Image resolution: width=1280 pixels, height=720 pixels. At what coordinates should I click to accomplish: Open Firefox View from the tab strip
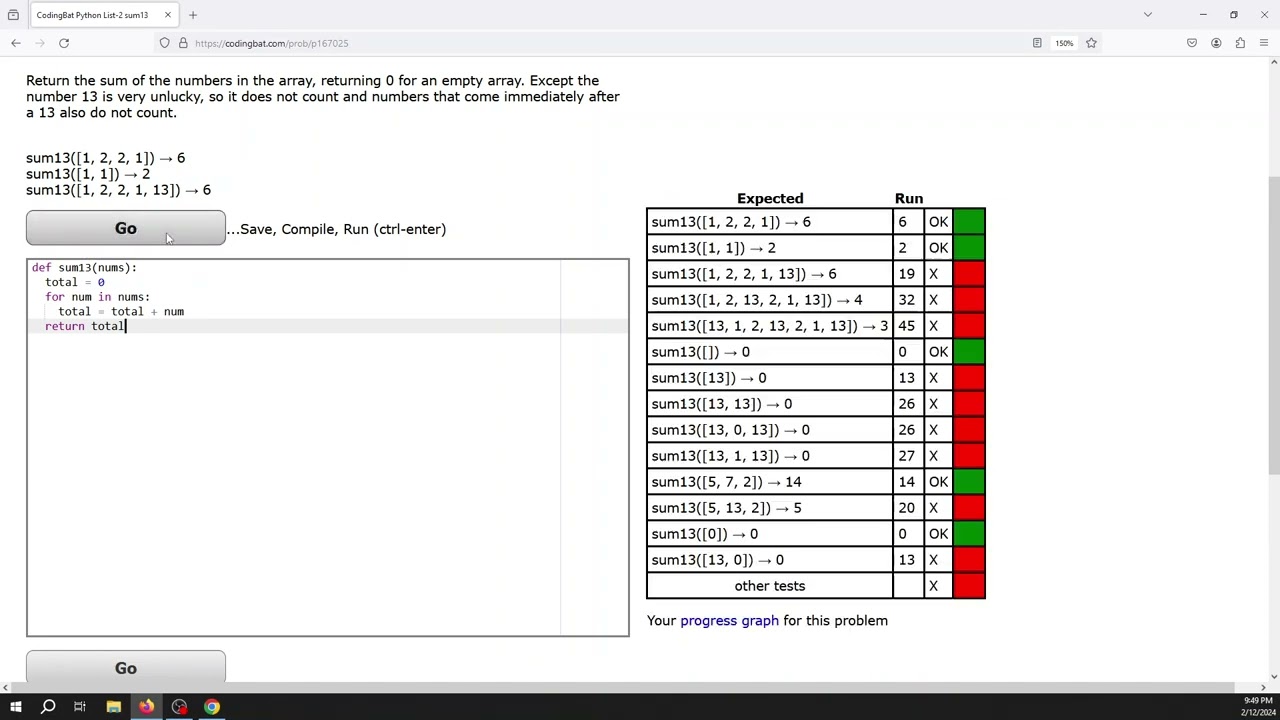[x=13, y=15]
